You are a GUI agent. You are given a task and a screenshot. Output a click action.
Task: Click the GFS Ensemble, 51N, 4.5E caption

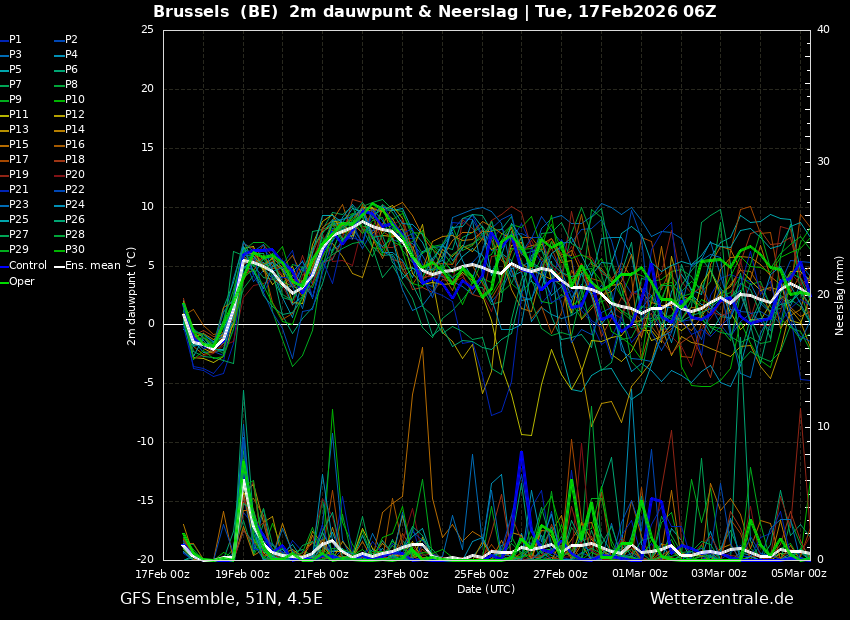[221, 599]
